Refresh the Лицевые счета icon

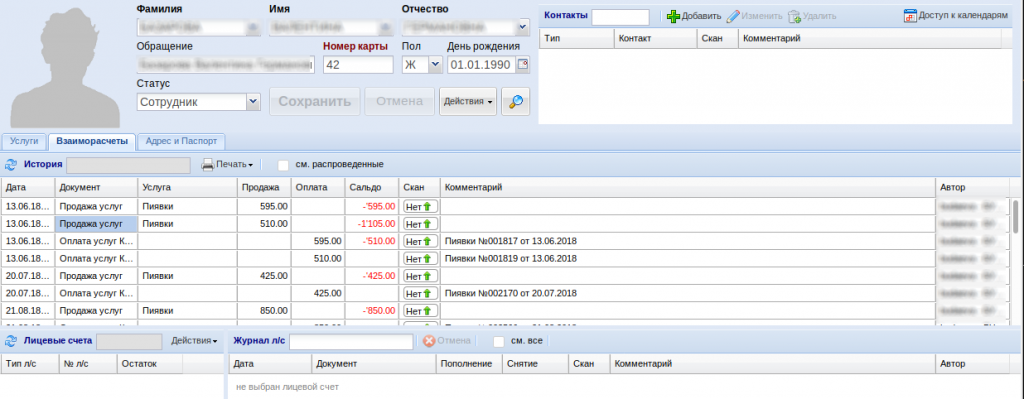(11, 341)
